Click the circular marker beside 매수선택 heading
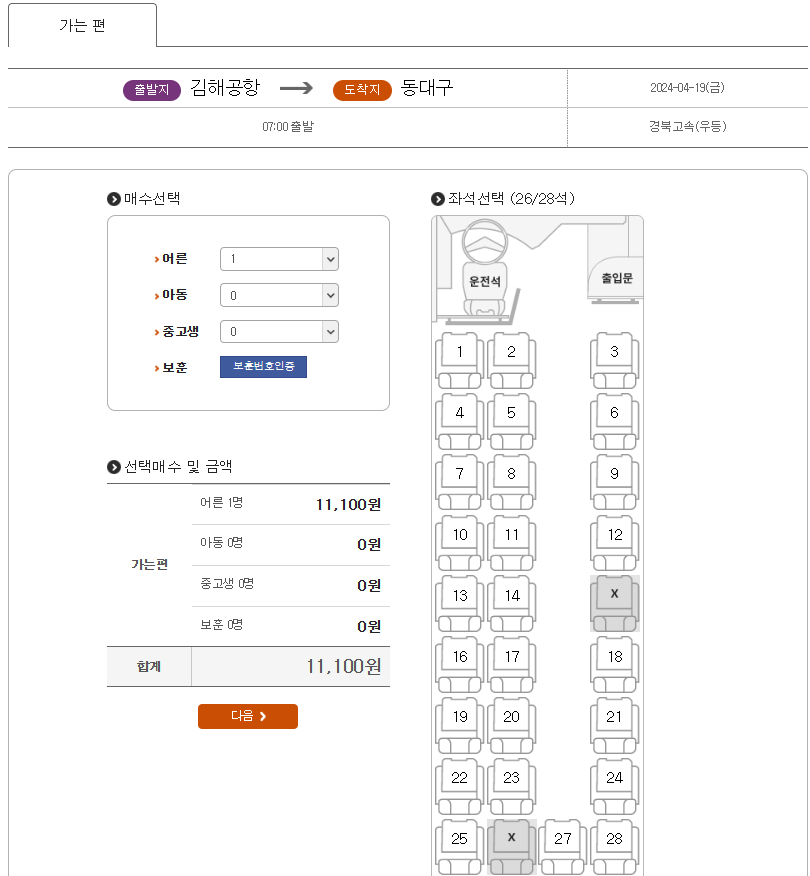810x876 pixels. coord(112,199)
